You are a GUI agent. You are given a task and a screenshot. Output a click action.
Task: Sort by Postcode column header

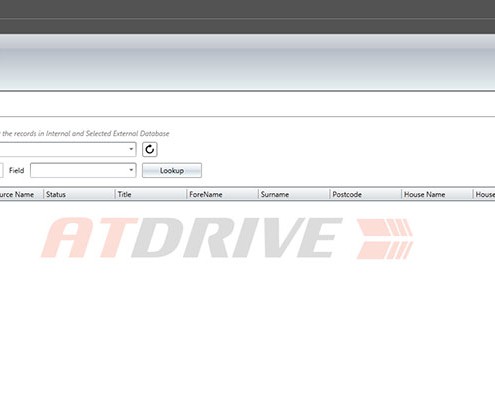pyautogui.click(x=366, y=194)
